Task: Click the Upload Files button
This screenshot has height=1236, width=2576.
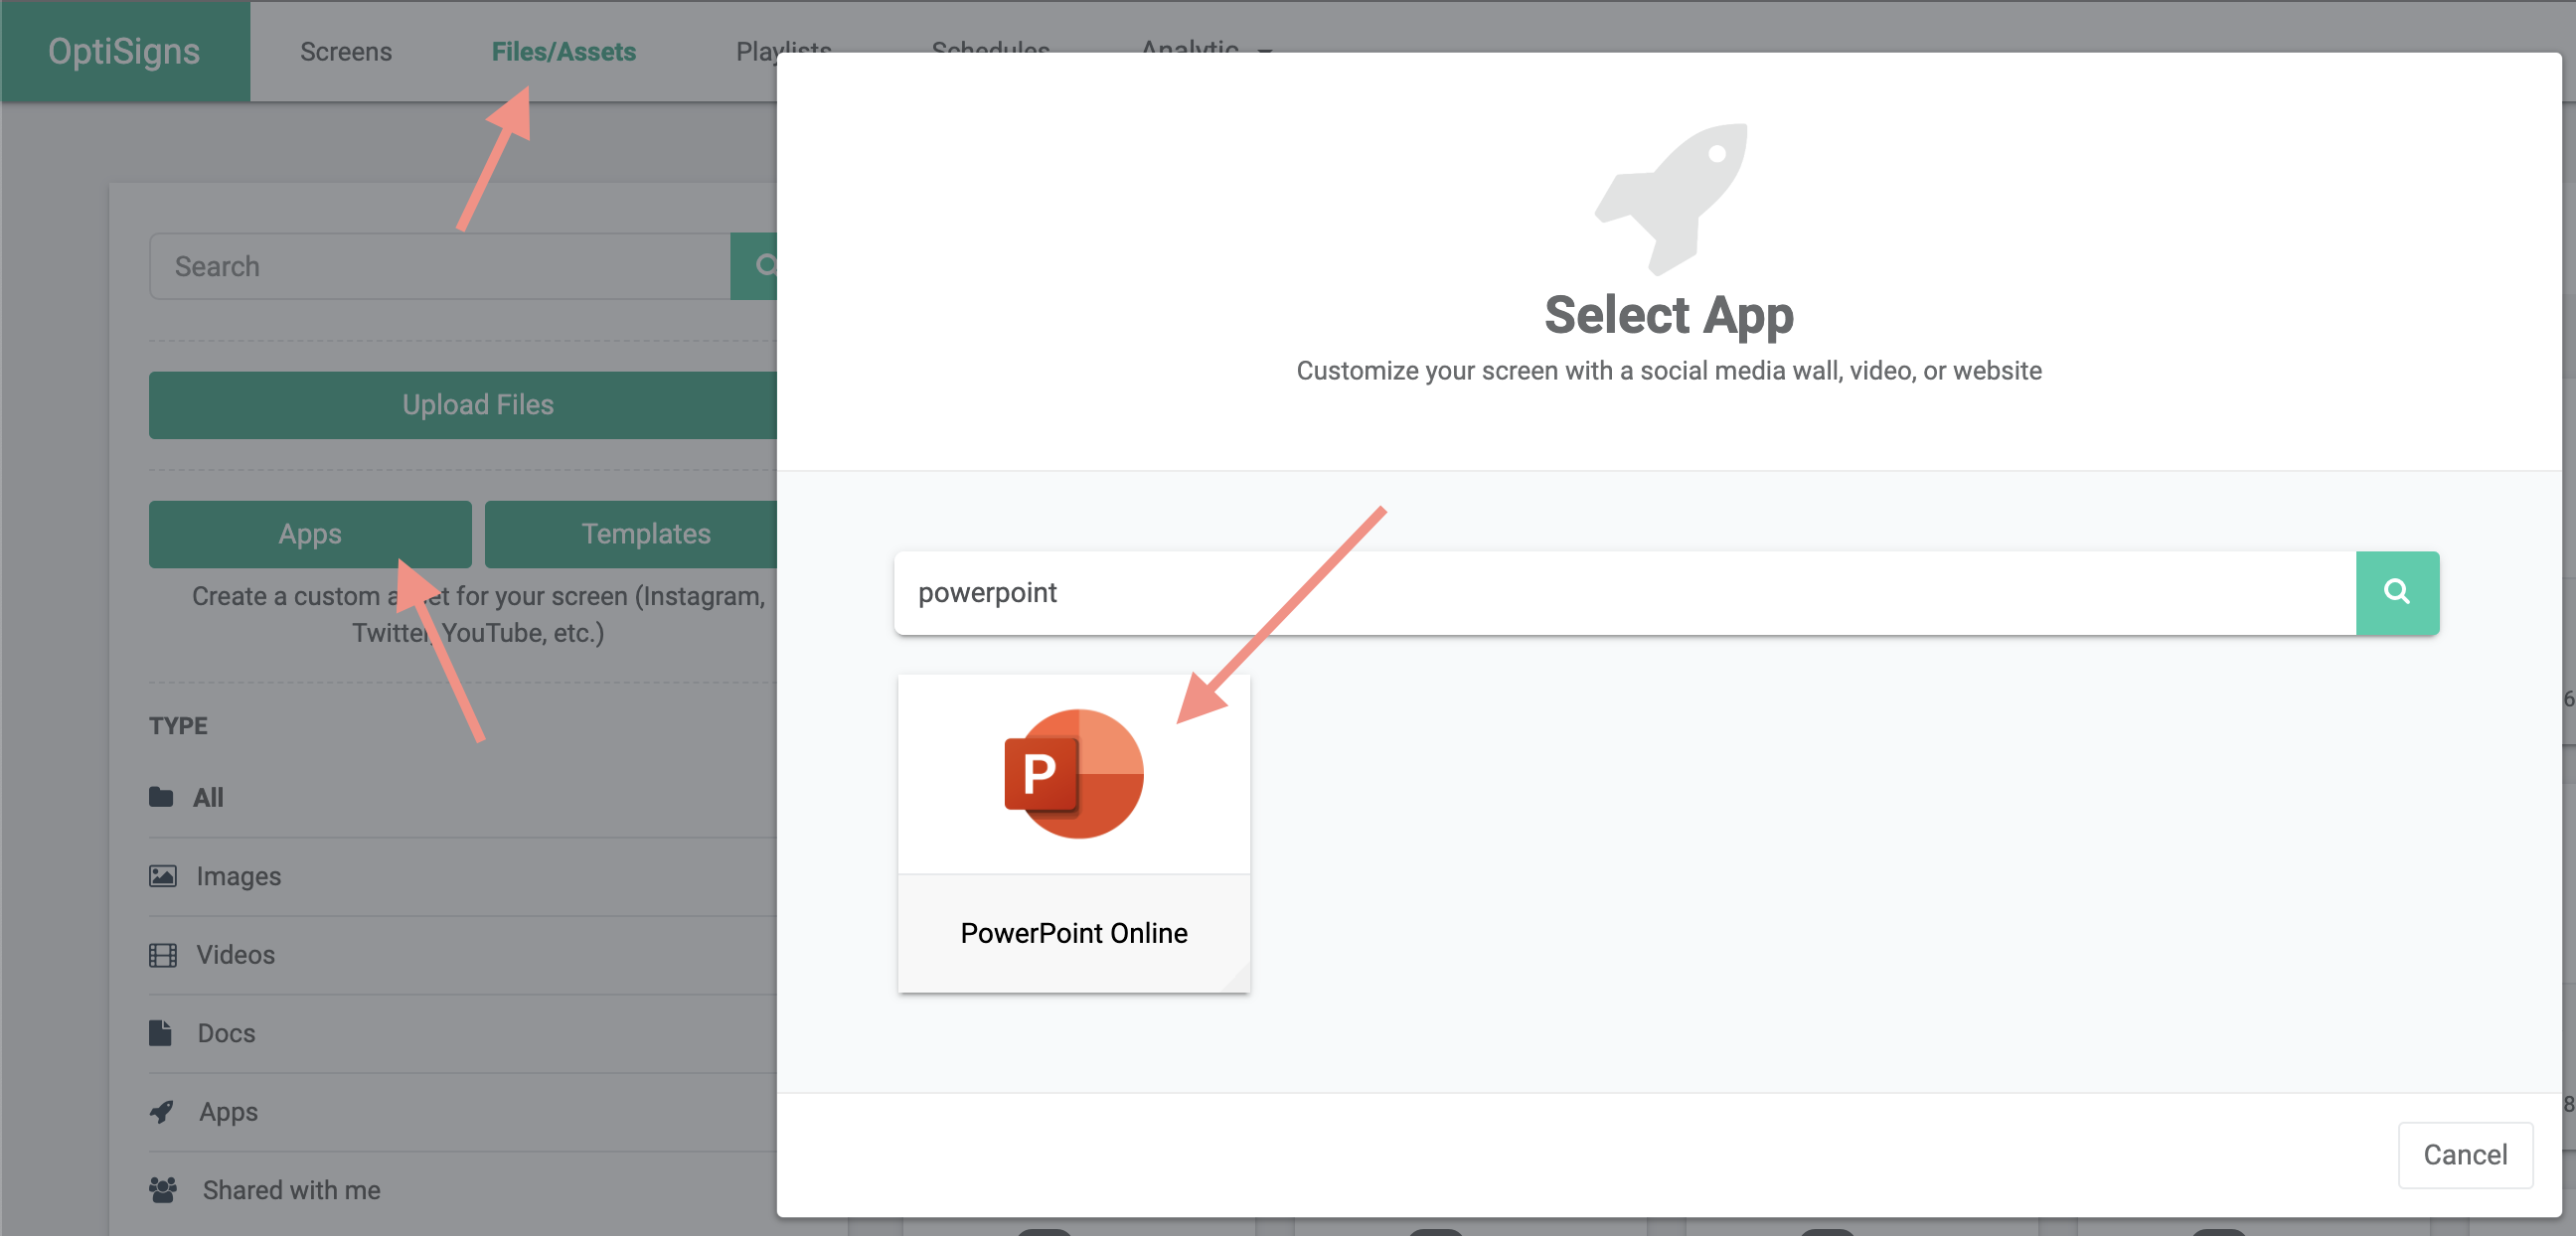Action: click(x=463, y=404)
